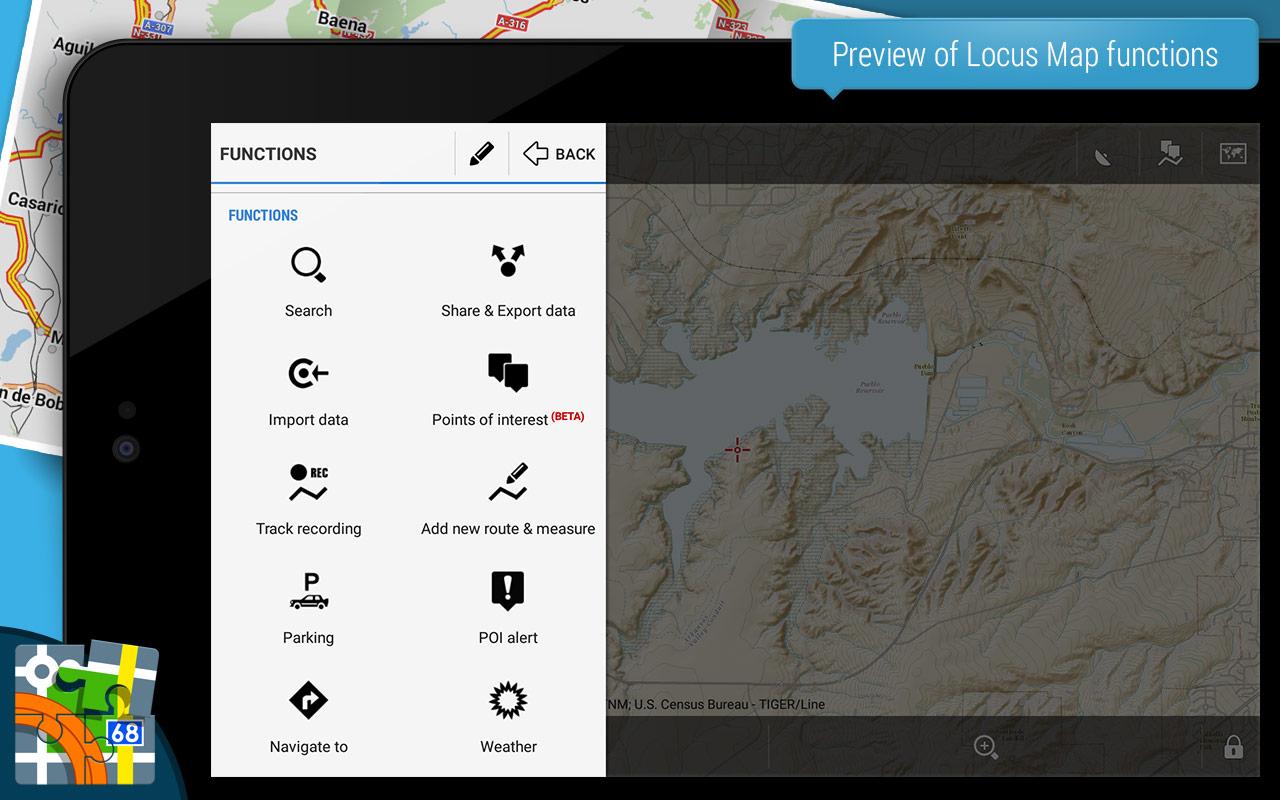Toggle the zoom lock padlock
Viewport: 1280px width, 800px height.
point(1233,747)
